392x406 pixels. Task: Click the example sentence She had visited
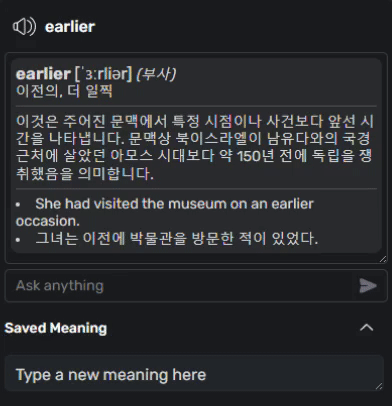165,212
